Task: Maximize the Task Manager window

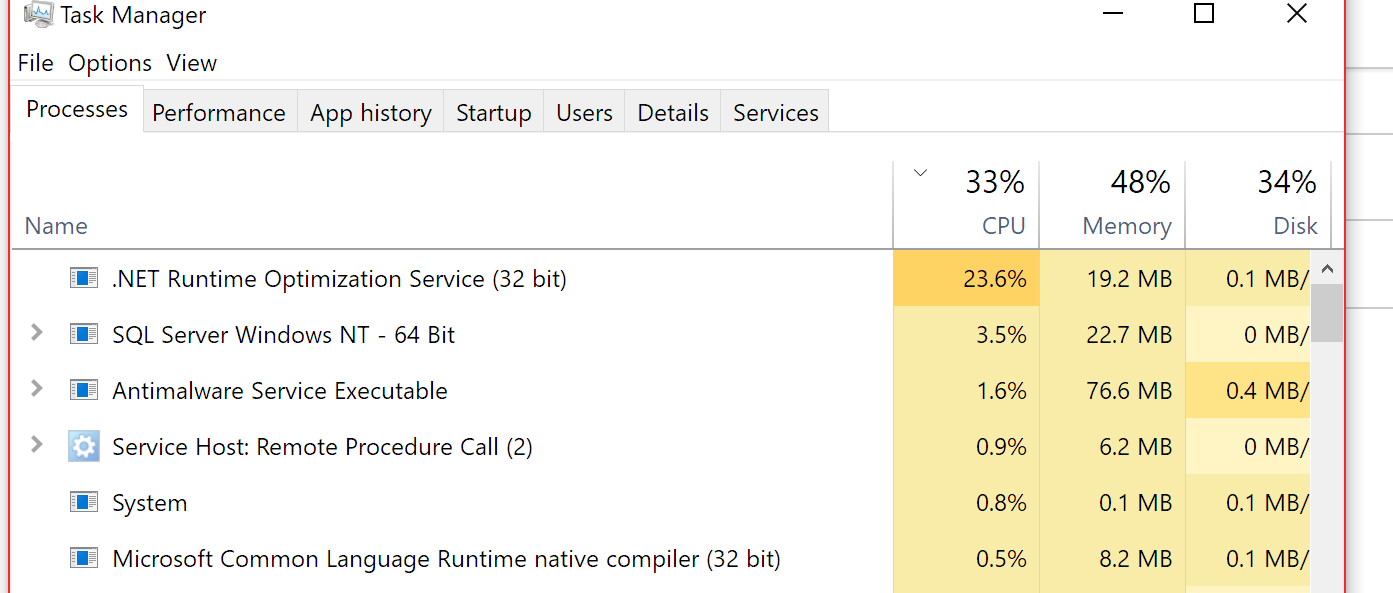Action: 1204,14
